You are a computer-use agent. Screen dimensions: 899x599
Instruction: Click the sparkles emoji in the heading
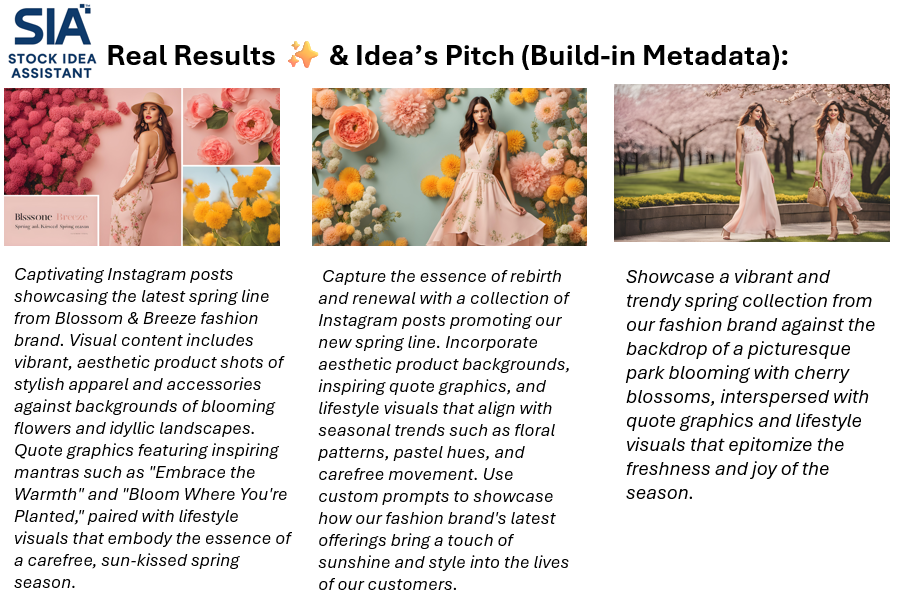pos(303,55)
